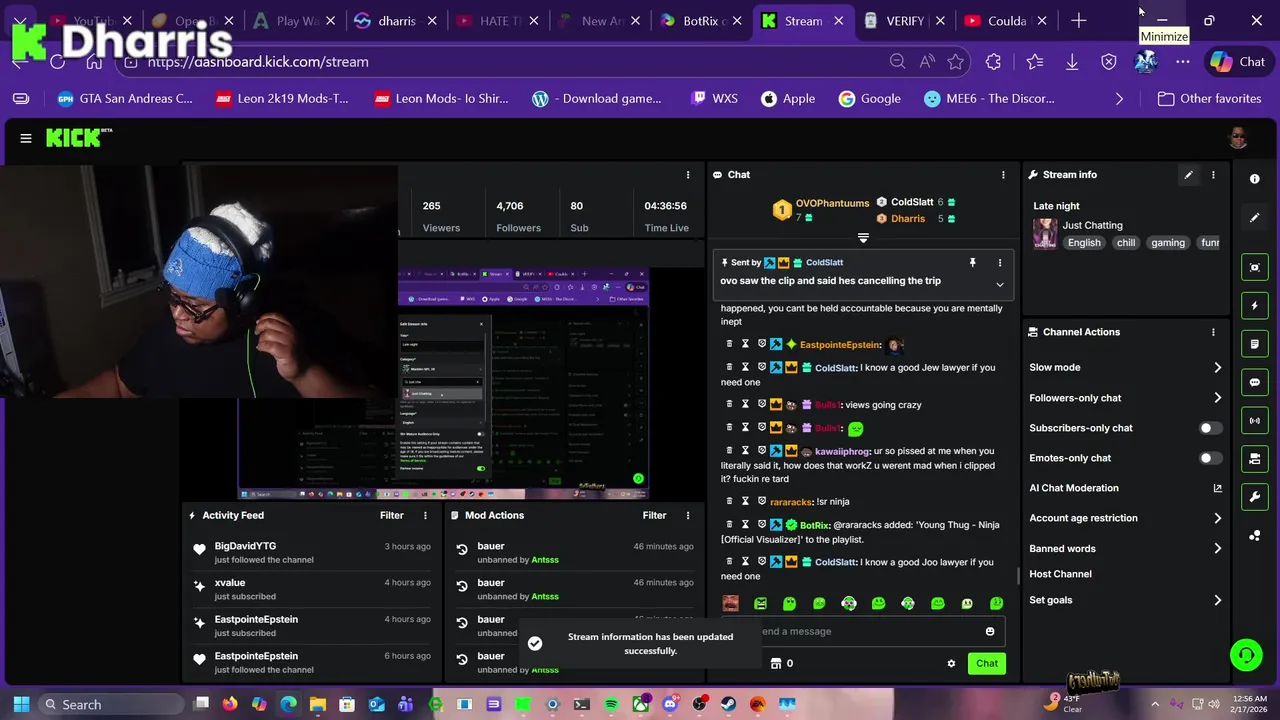Screen dimensions: 1280x720
Task: Click the first red face emote
Action: pos(731,603)
